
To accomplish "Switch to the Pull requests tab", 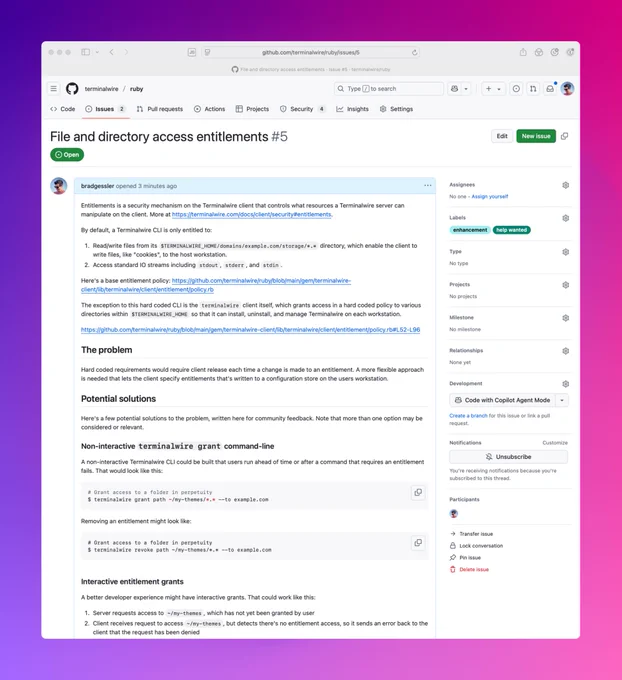I will tap(160, 109).
